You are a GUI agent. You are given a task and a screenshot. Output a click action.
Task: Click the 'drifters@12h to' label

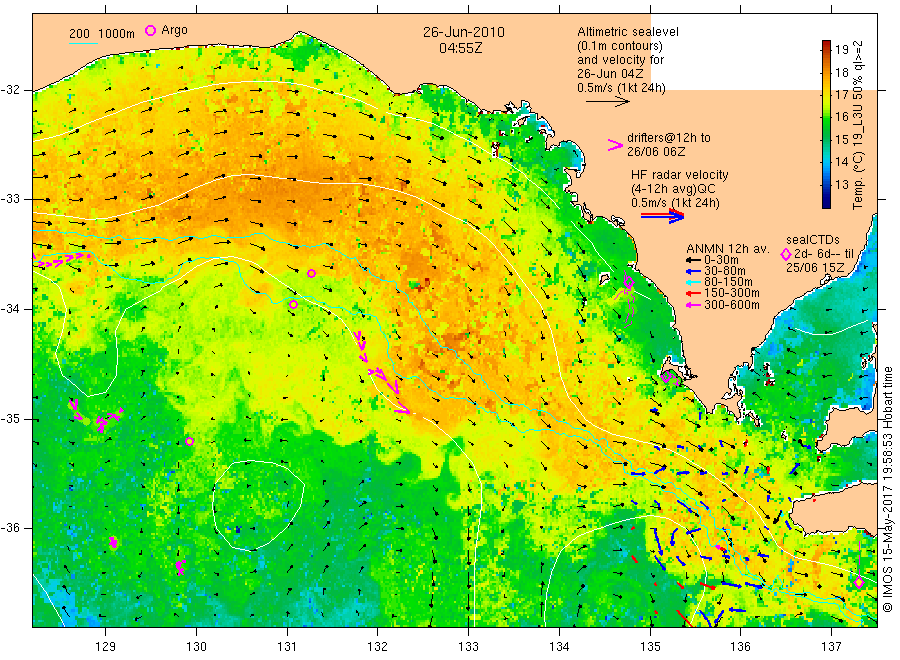coord(669,138)
